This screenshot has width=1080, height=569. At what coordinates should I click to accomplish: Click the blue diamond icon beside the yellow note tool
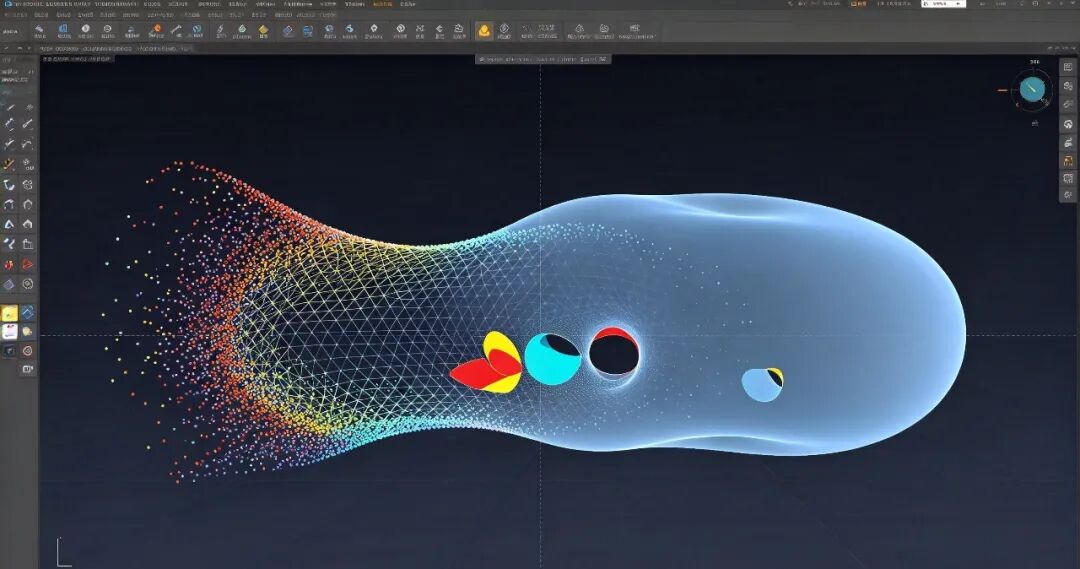point(28,313)
